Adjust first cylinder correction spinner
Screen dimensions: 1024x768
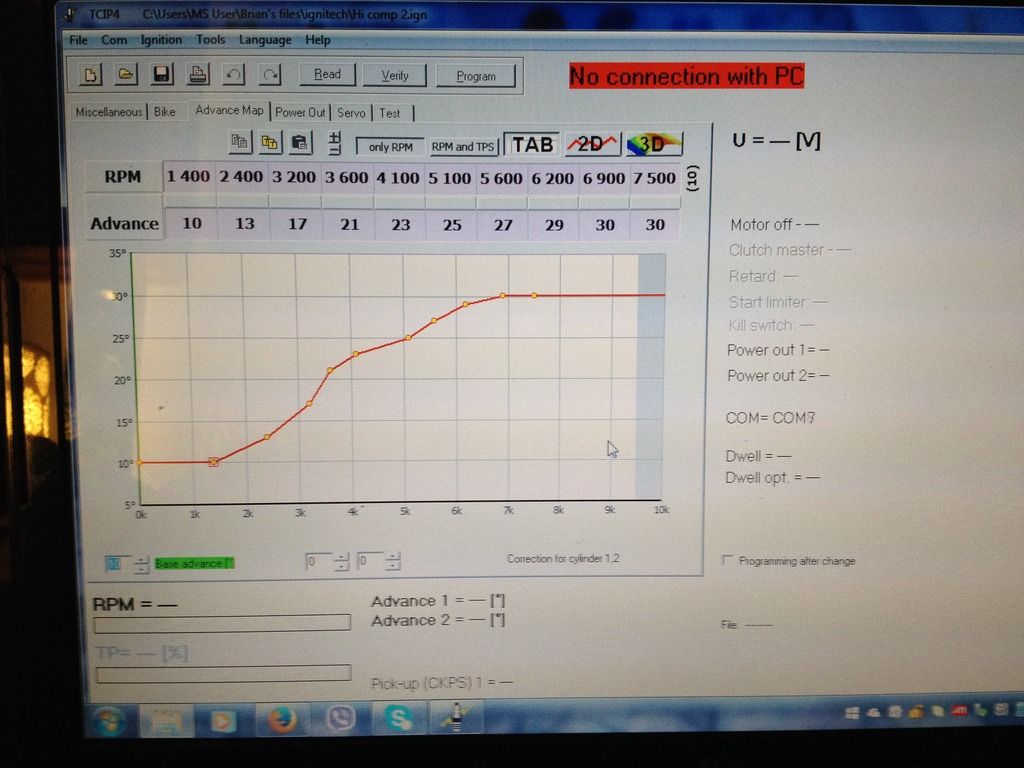(342, 562)
